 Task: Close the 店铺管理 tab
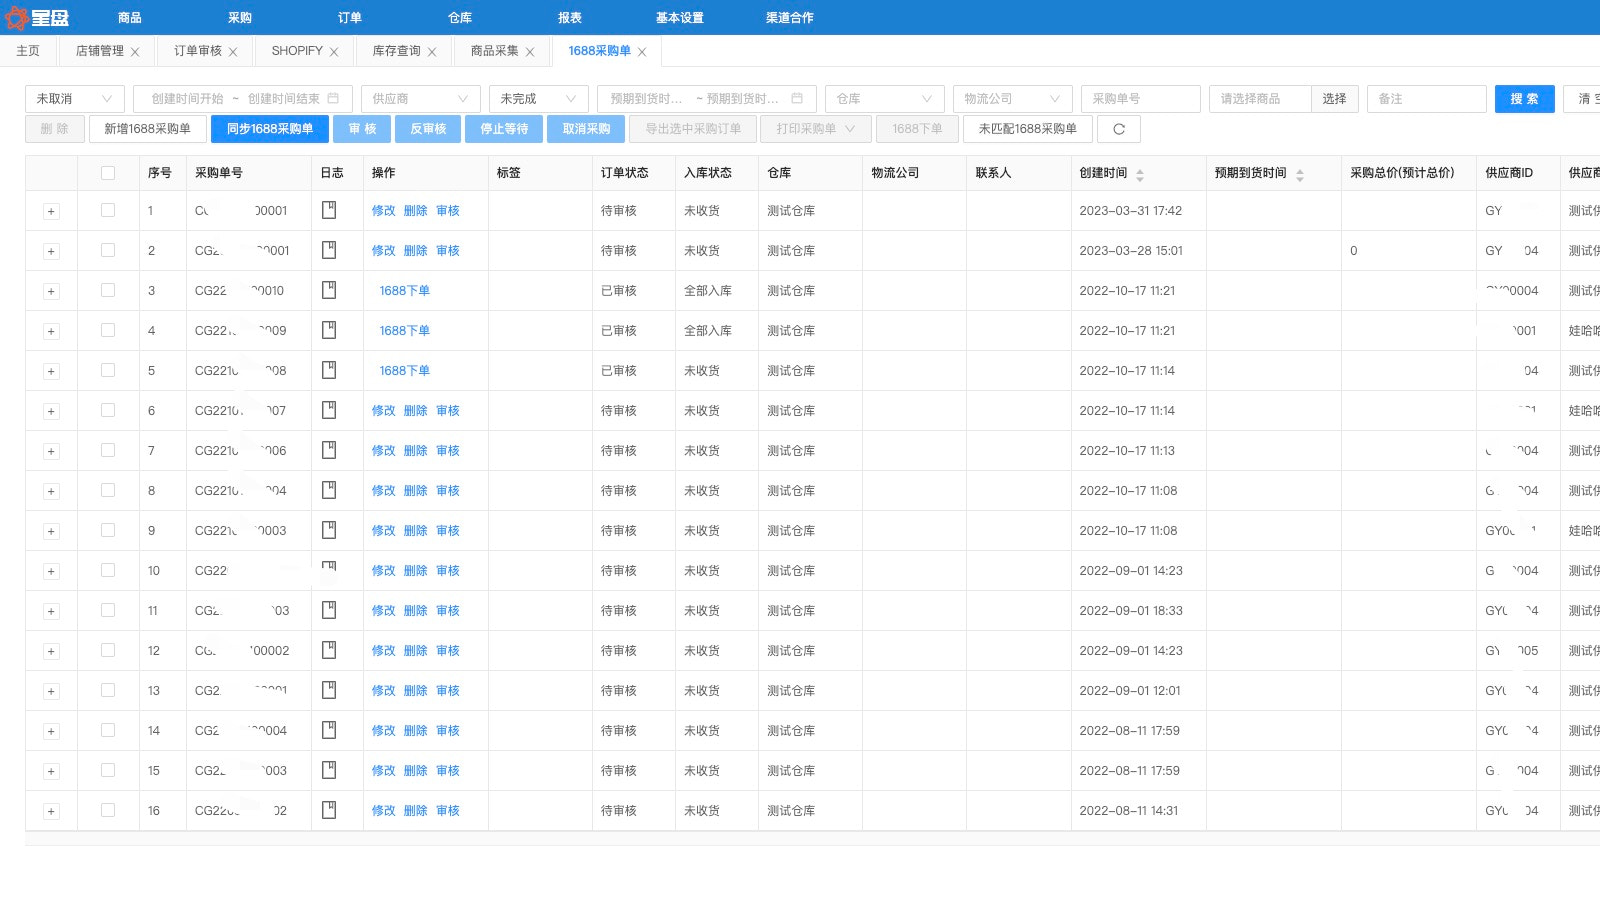click(x=135, y=52)
